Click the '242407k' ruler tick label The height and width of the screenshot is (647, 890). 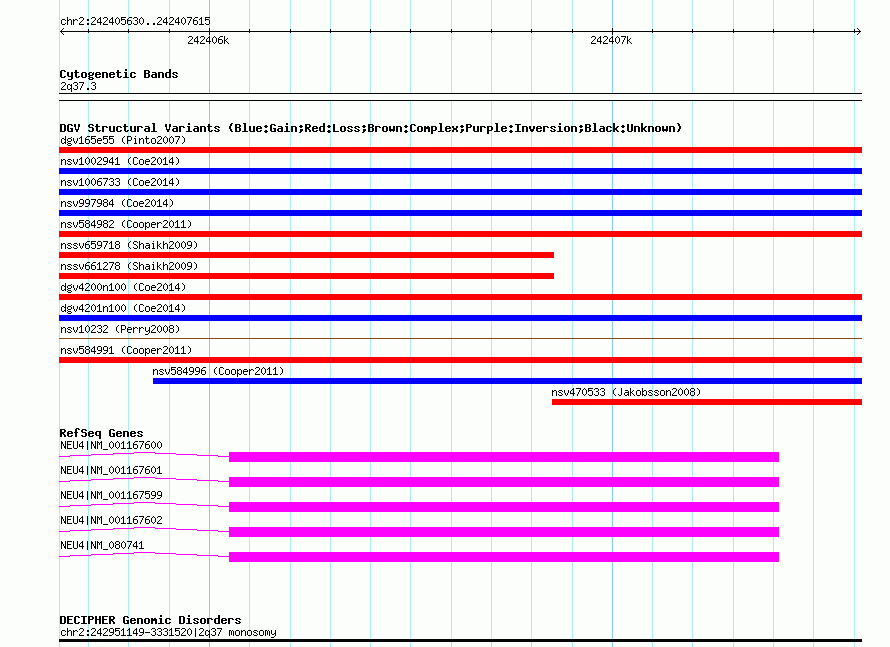[611, 40]
